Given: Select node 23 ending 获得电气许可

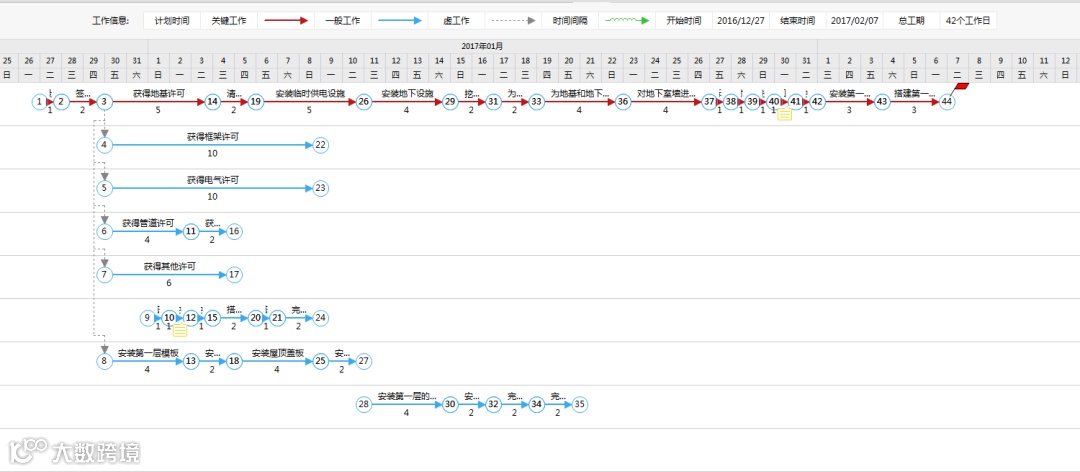Looking at the screenshot, I should [320, 188].
